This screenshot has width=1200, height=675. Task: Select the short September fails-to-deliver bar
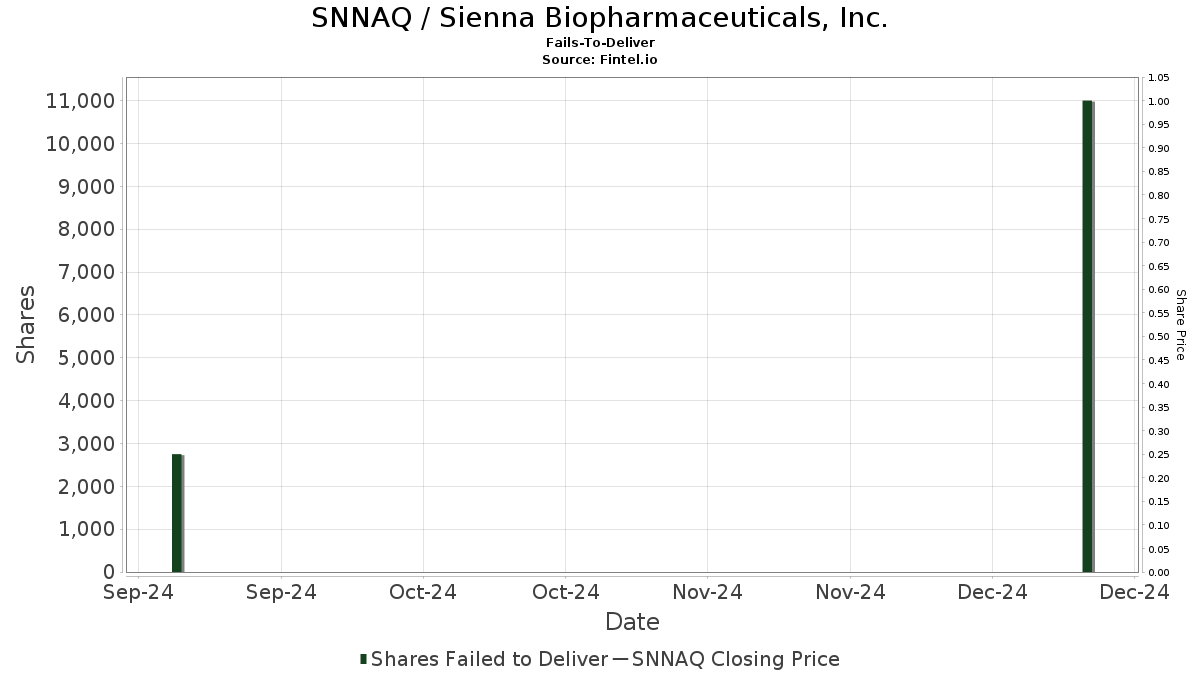pyautogui.click(x=177, y=513)
